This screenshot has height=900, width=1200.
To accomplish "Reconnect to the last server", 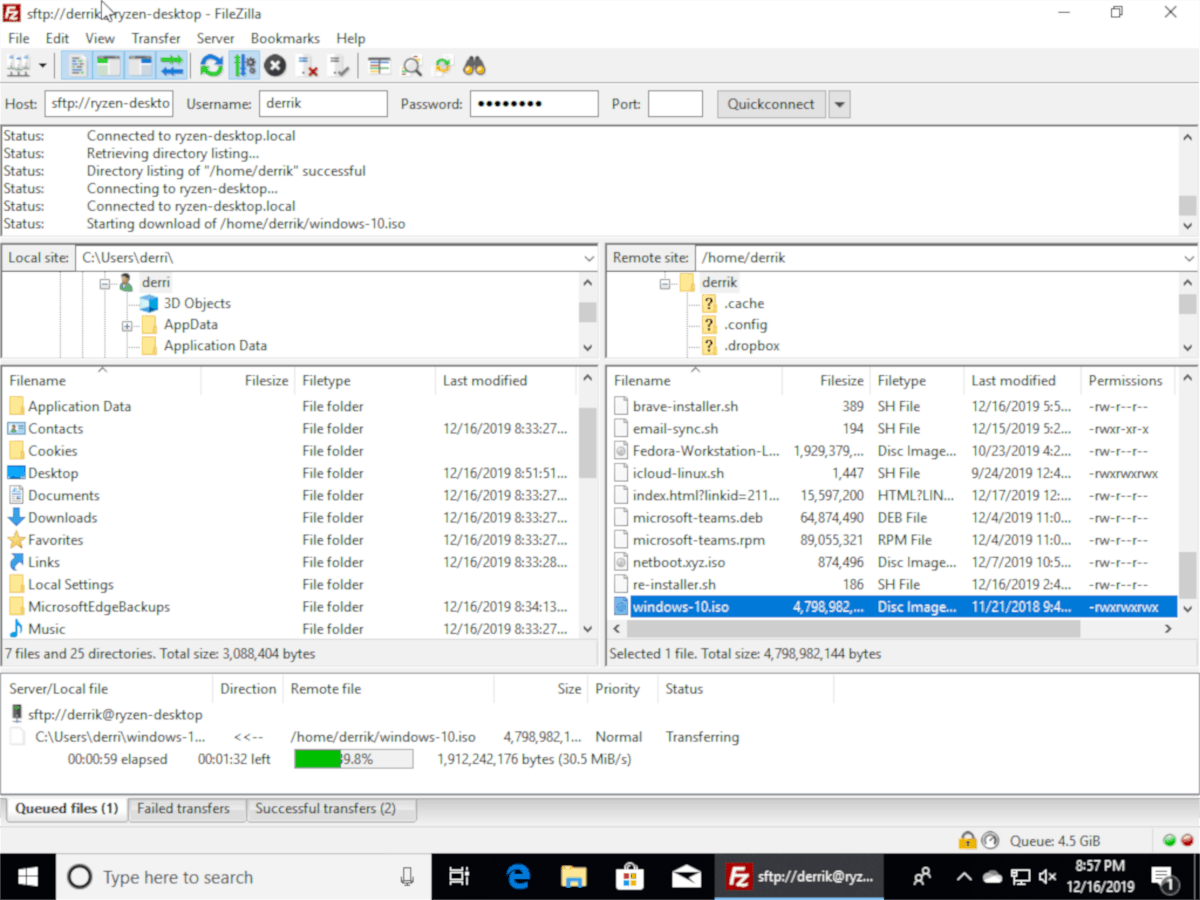I will click(339, 65).
